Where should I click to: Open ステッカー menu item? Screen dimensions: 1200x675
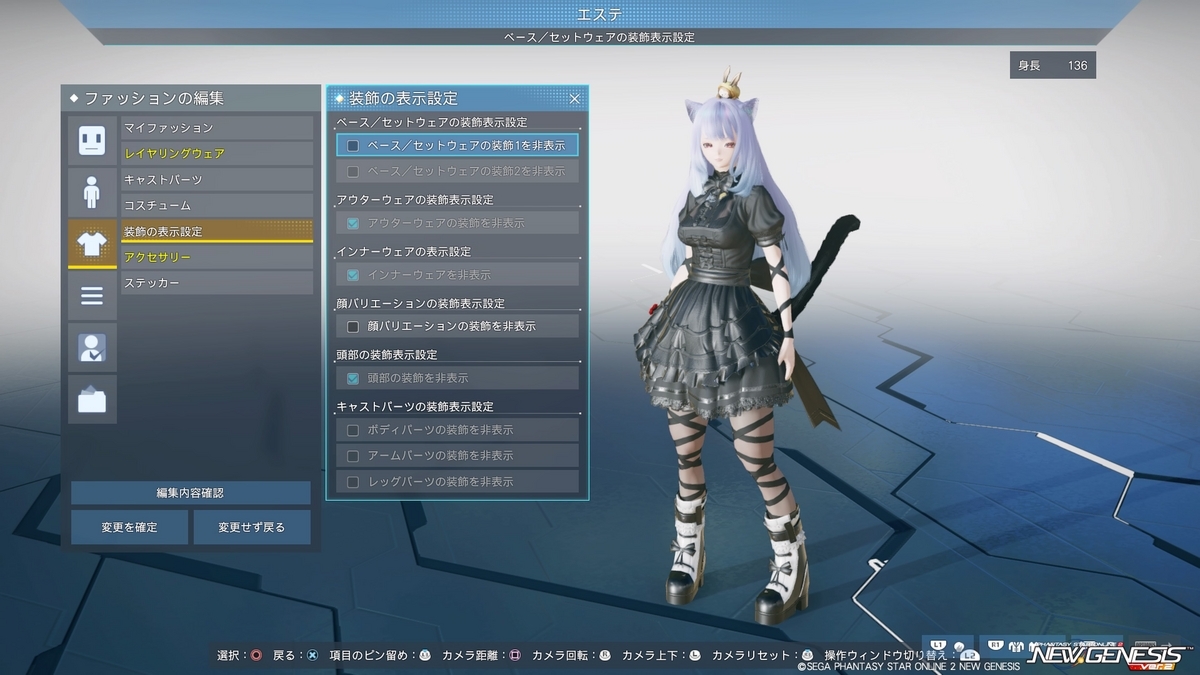[217, 284]
